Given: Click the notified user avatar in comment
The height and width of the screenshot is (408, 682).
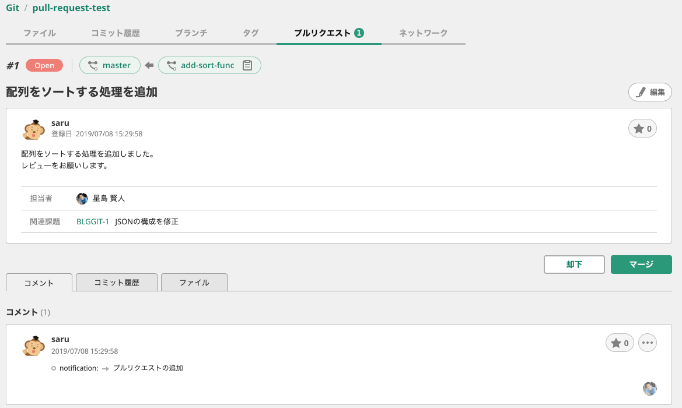Looking at the screenshot, I should tap(649, 388).
